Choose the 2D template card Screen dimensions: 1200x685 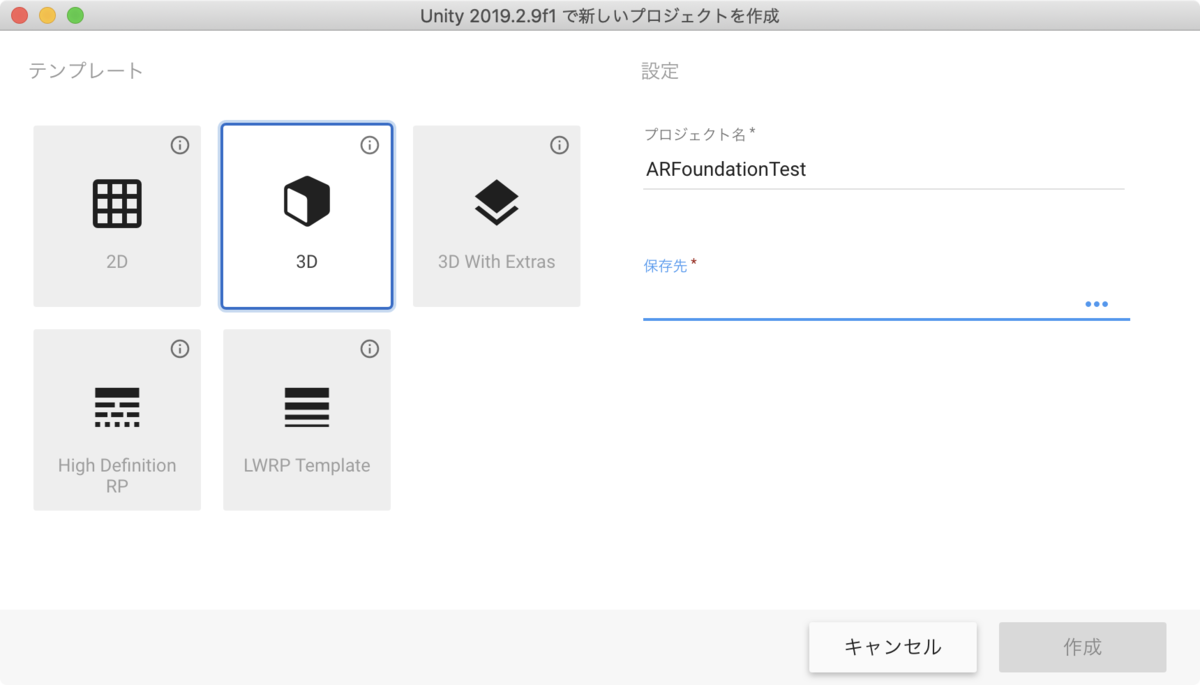point(117,215)
